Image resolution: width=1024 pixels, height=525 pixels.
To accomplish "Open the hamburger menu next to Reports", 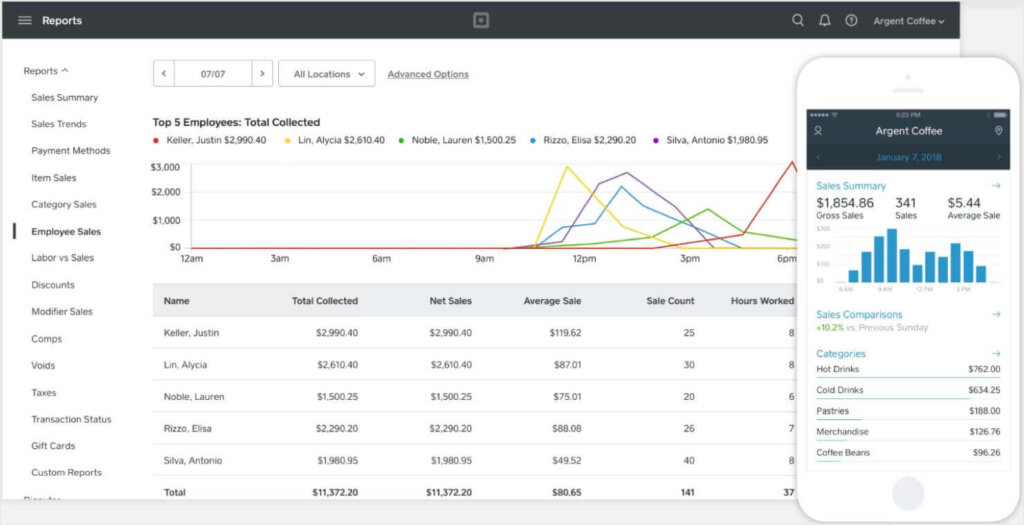I will [x=25, y=21].
